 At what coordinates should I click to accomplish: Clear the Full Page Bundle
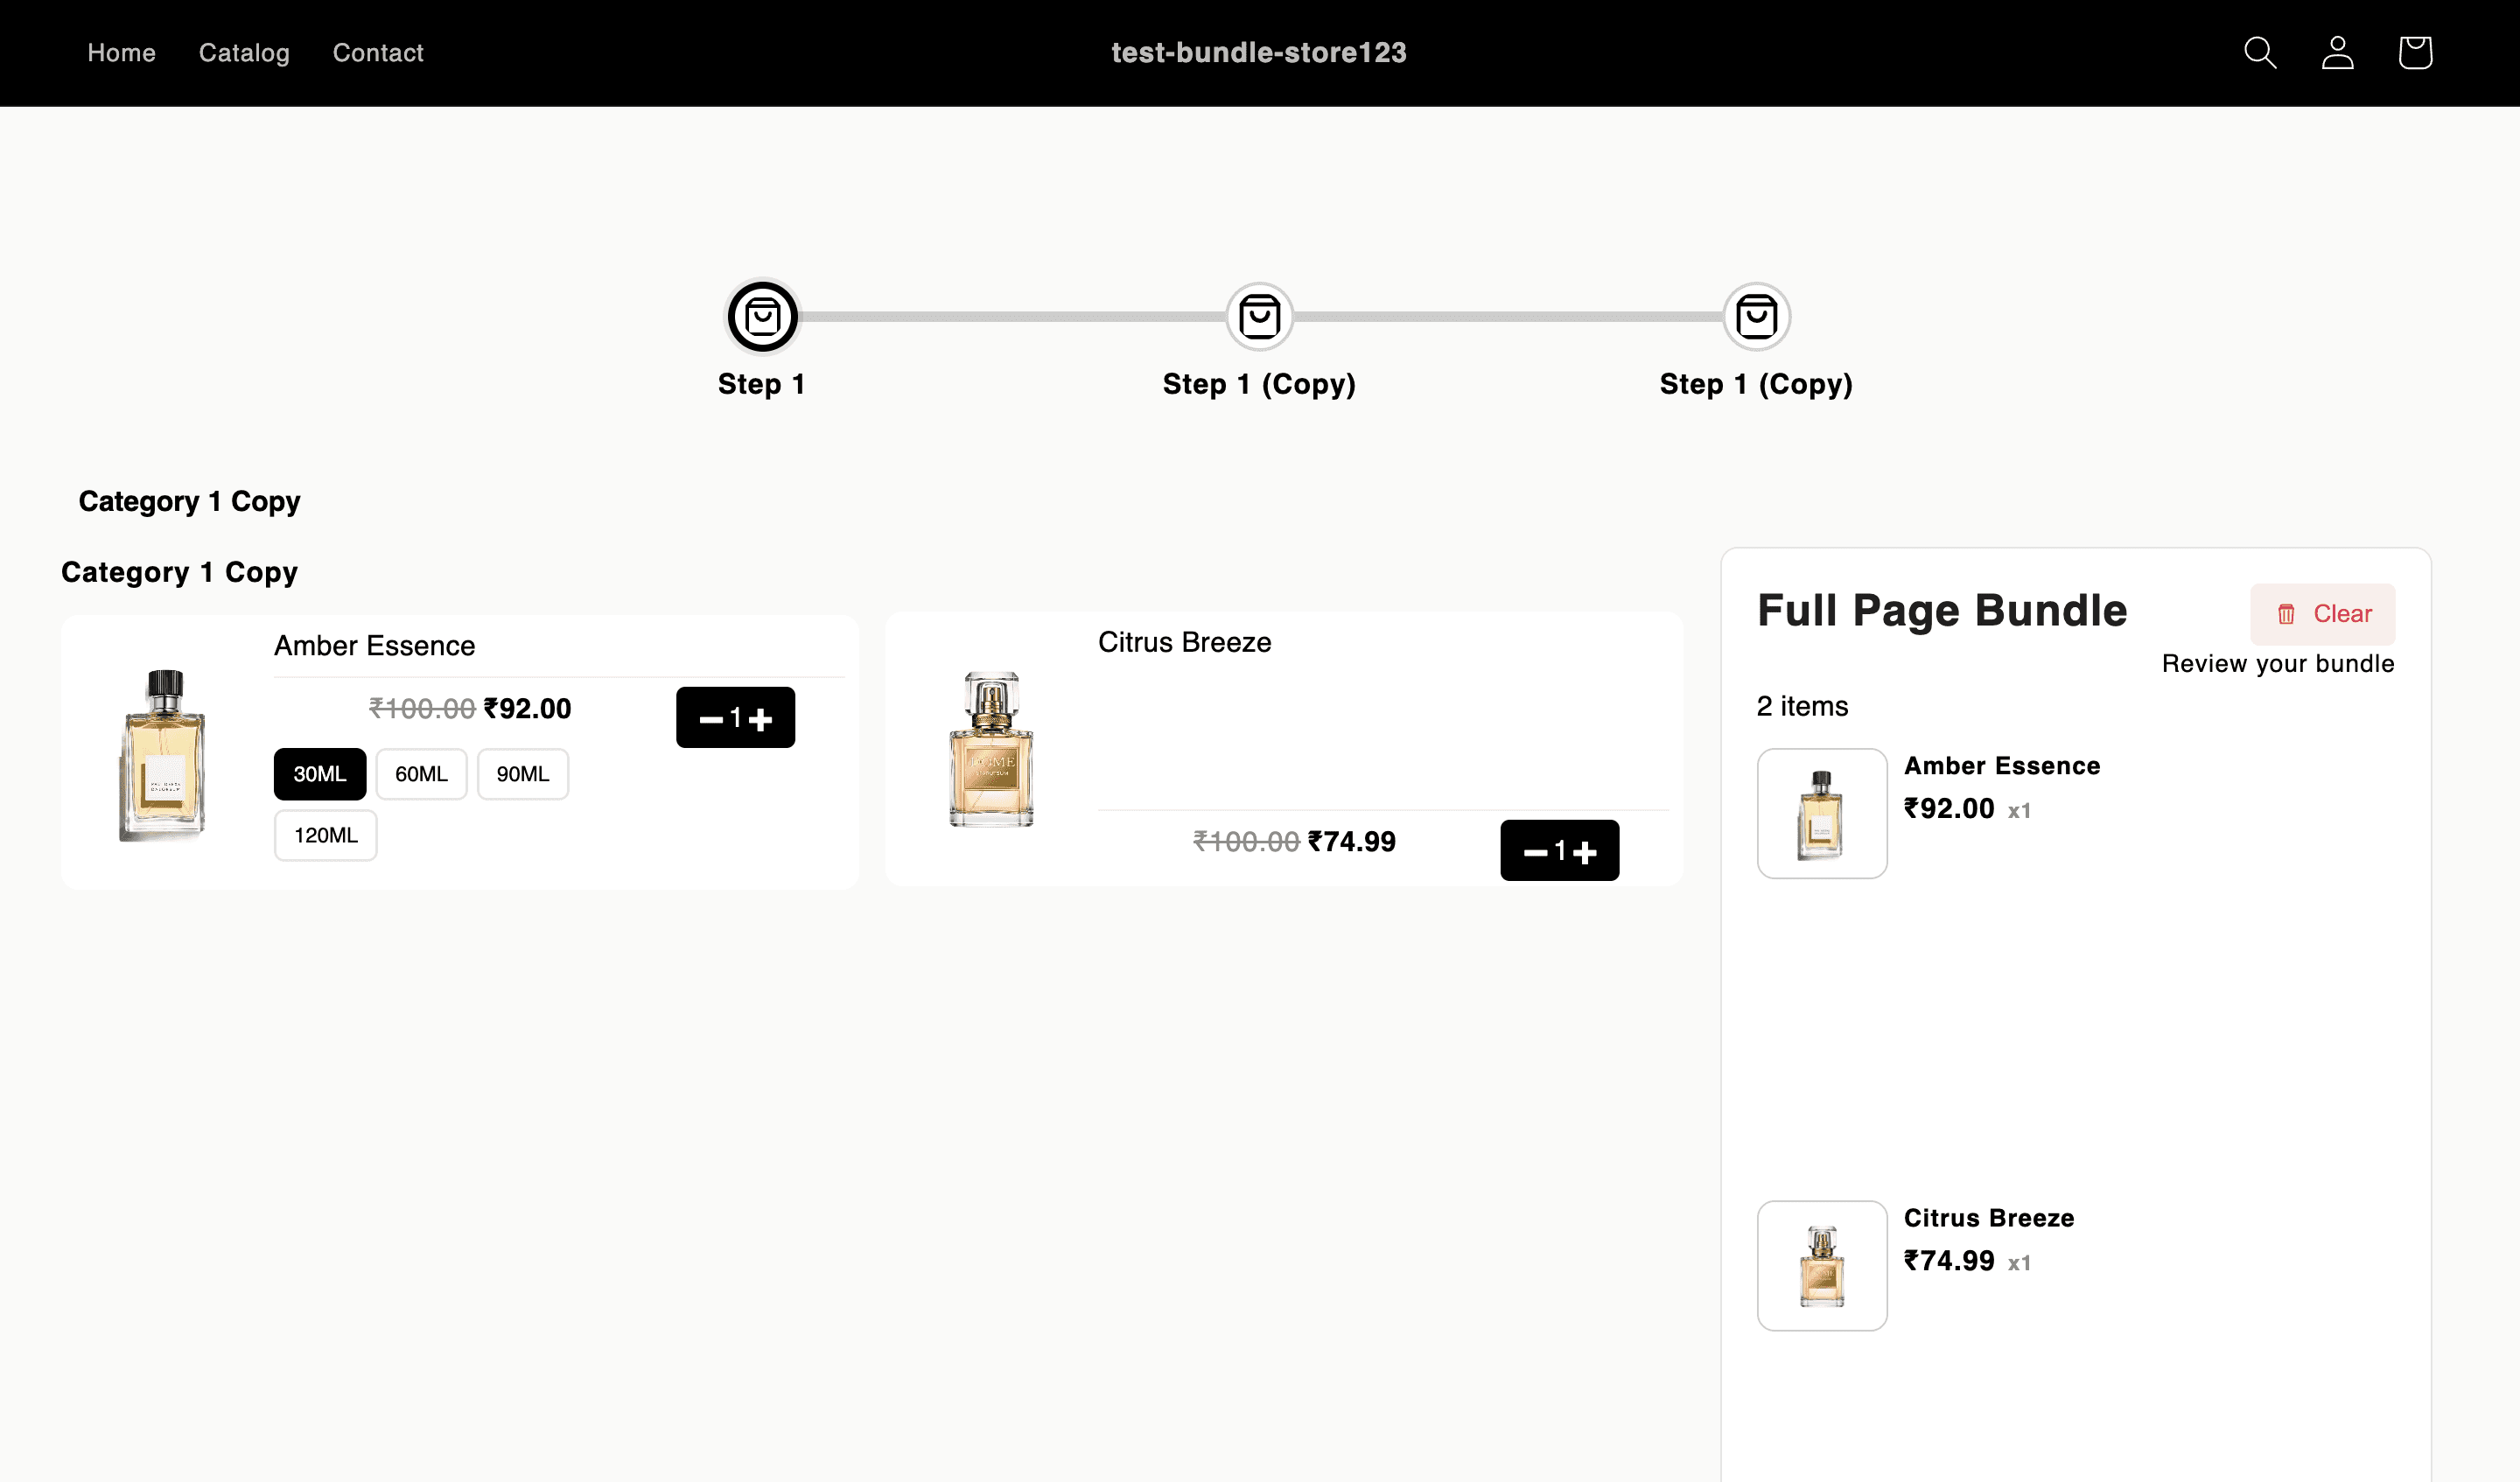click(2323, 614)
